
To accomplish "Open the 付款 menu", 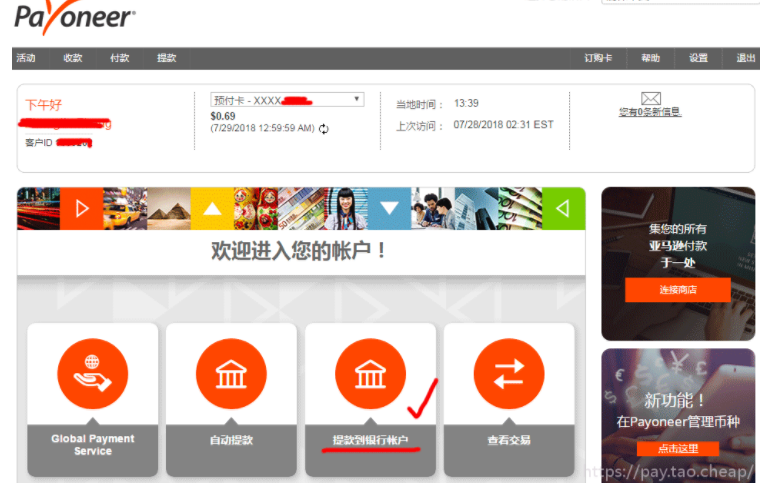I will tap(119, 58).
